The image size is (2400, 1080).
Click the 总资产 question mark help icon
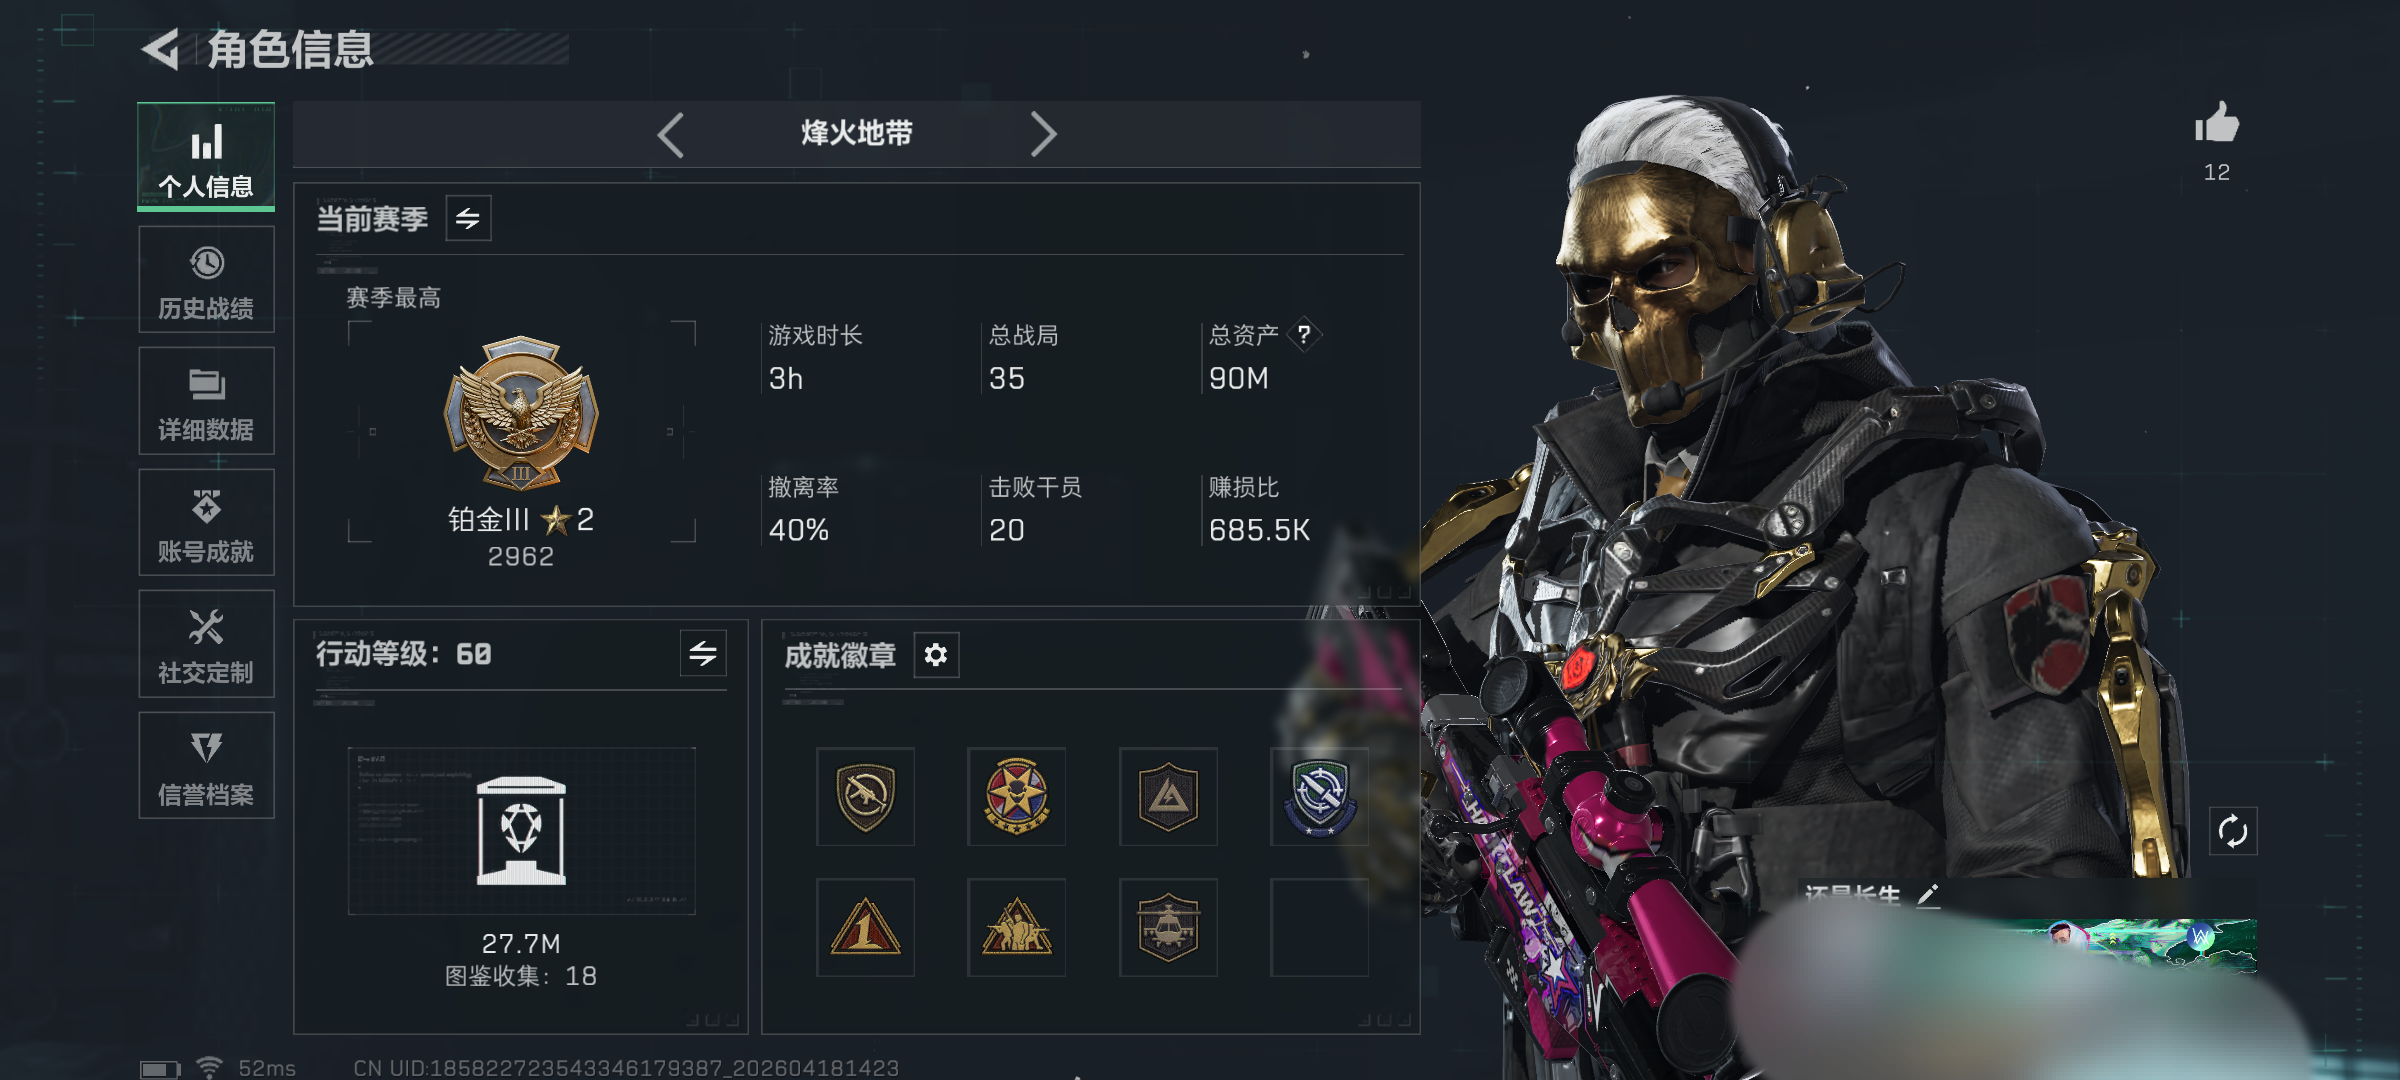(1304, 334)
